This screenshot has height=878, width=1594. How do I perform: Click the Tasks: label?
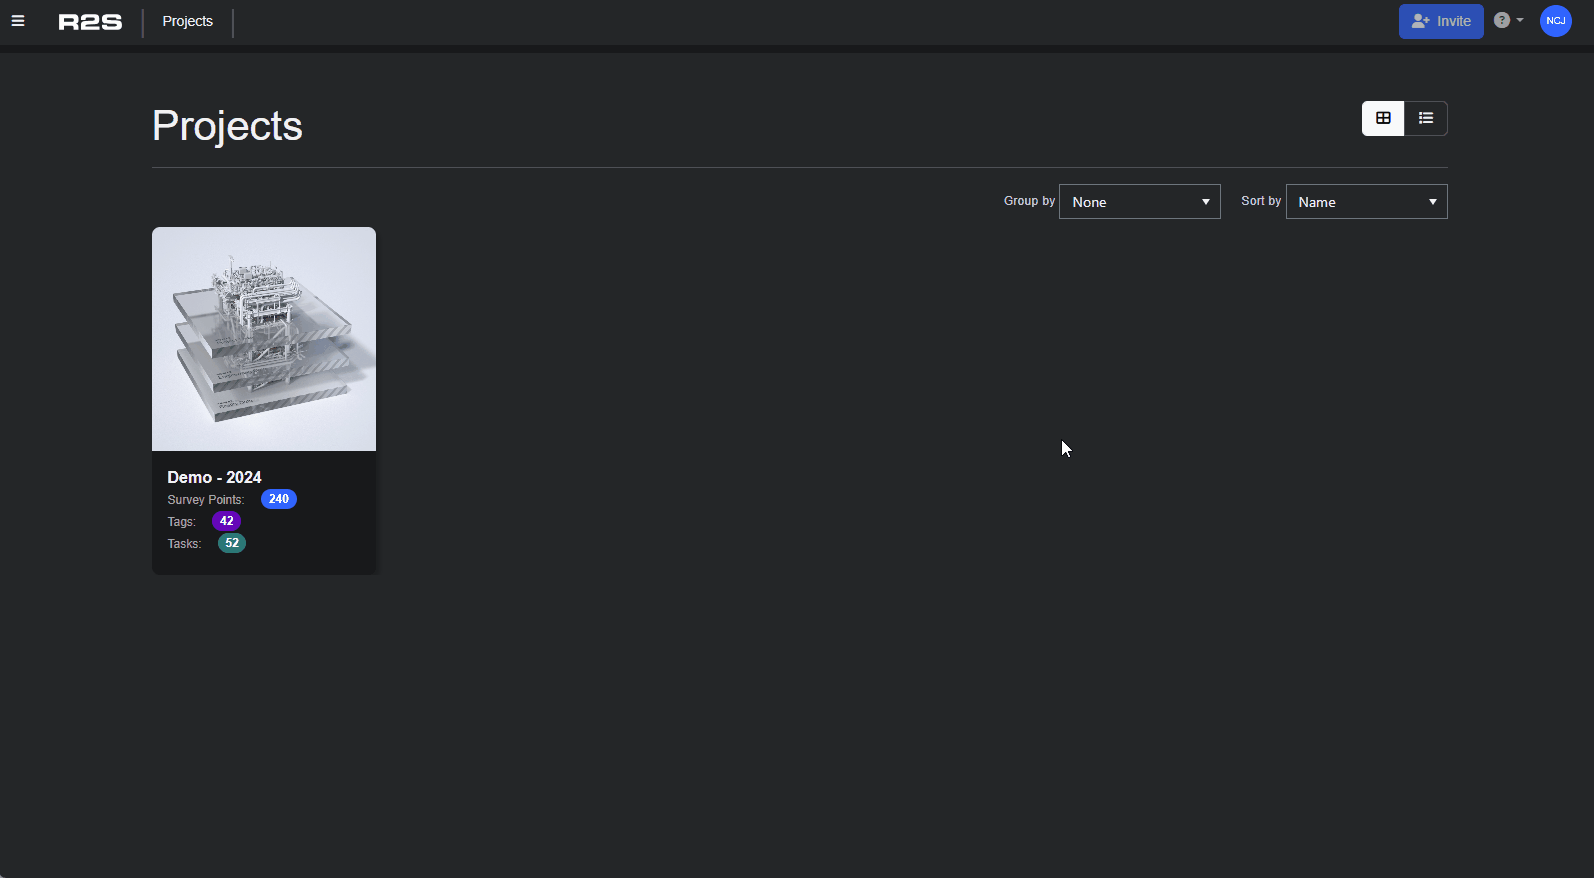(x=184, y=544)
